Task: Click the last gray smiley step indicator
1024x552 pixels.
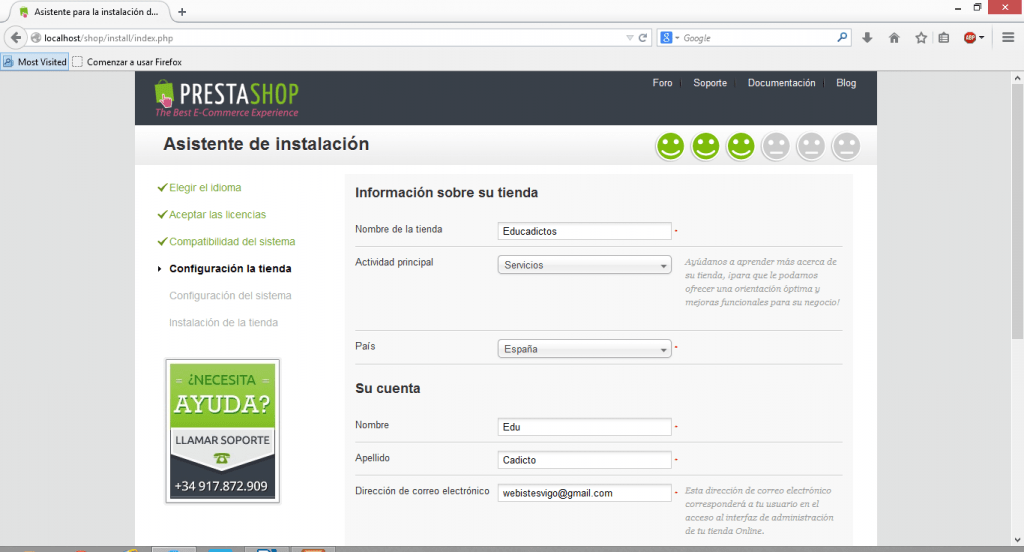Action: (x=846, y=146)
